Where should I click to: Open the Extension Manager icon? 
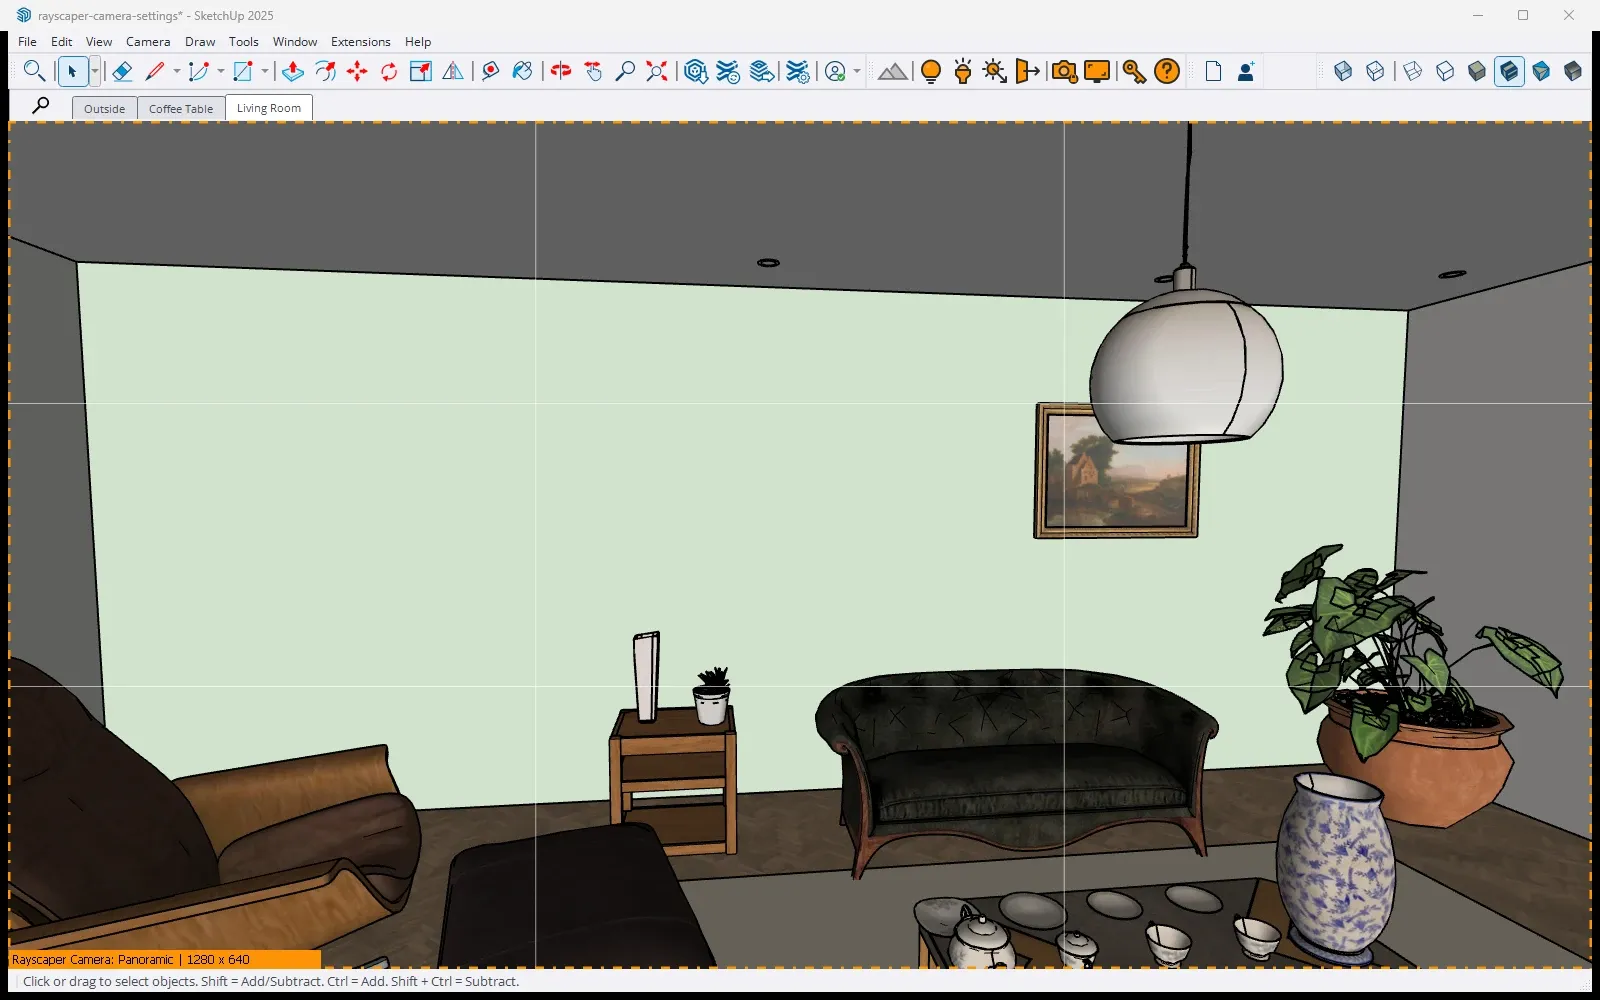coord(797,71)
